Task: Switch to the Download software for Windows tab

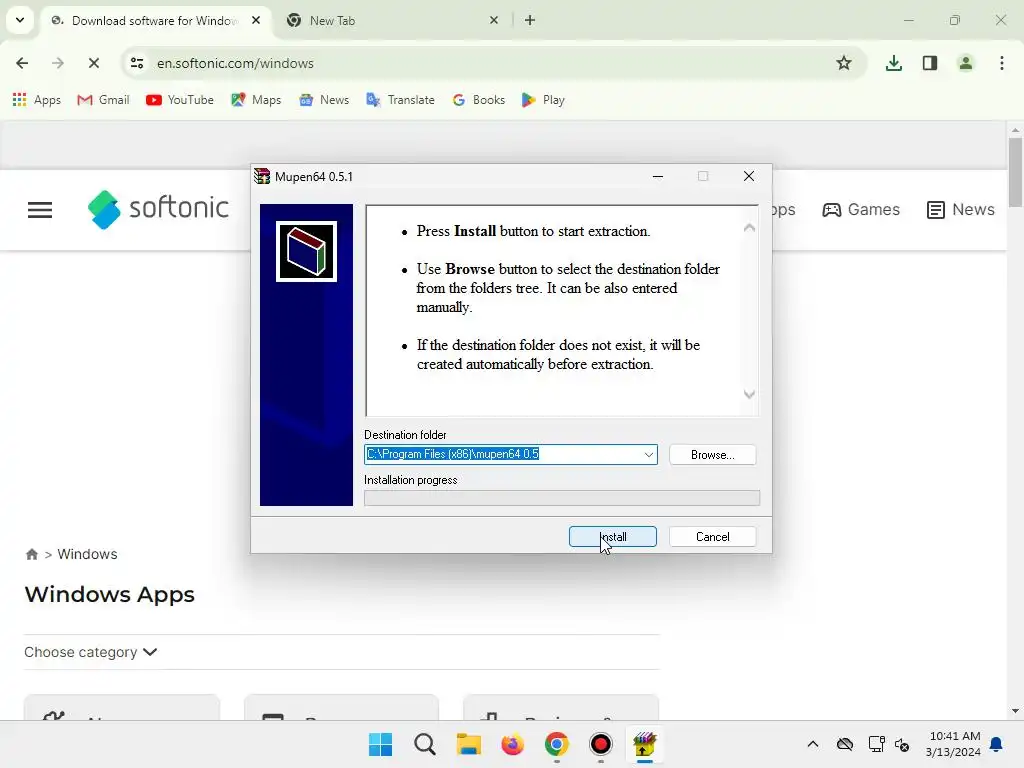Action: coord(154,21)
